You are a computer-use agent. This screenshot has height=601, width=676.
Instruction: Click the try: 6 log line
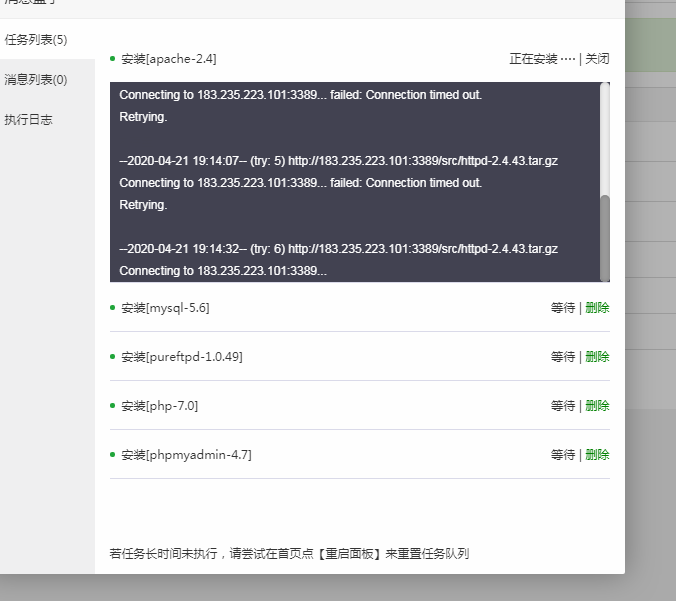pyautogui.click(x=338, y=249)
